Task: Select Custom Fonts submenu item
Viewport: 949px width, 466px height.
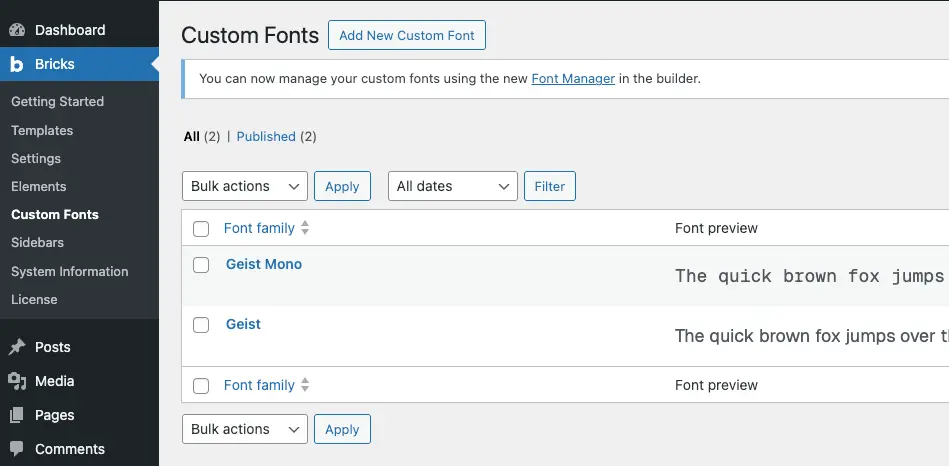Action: point(54,215)
